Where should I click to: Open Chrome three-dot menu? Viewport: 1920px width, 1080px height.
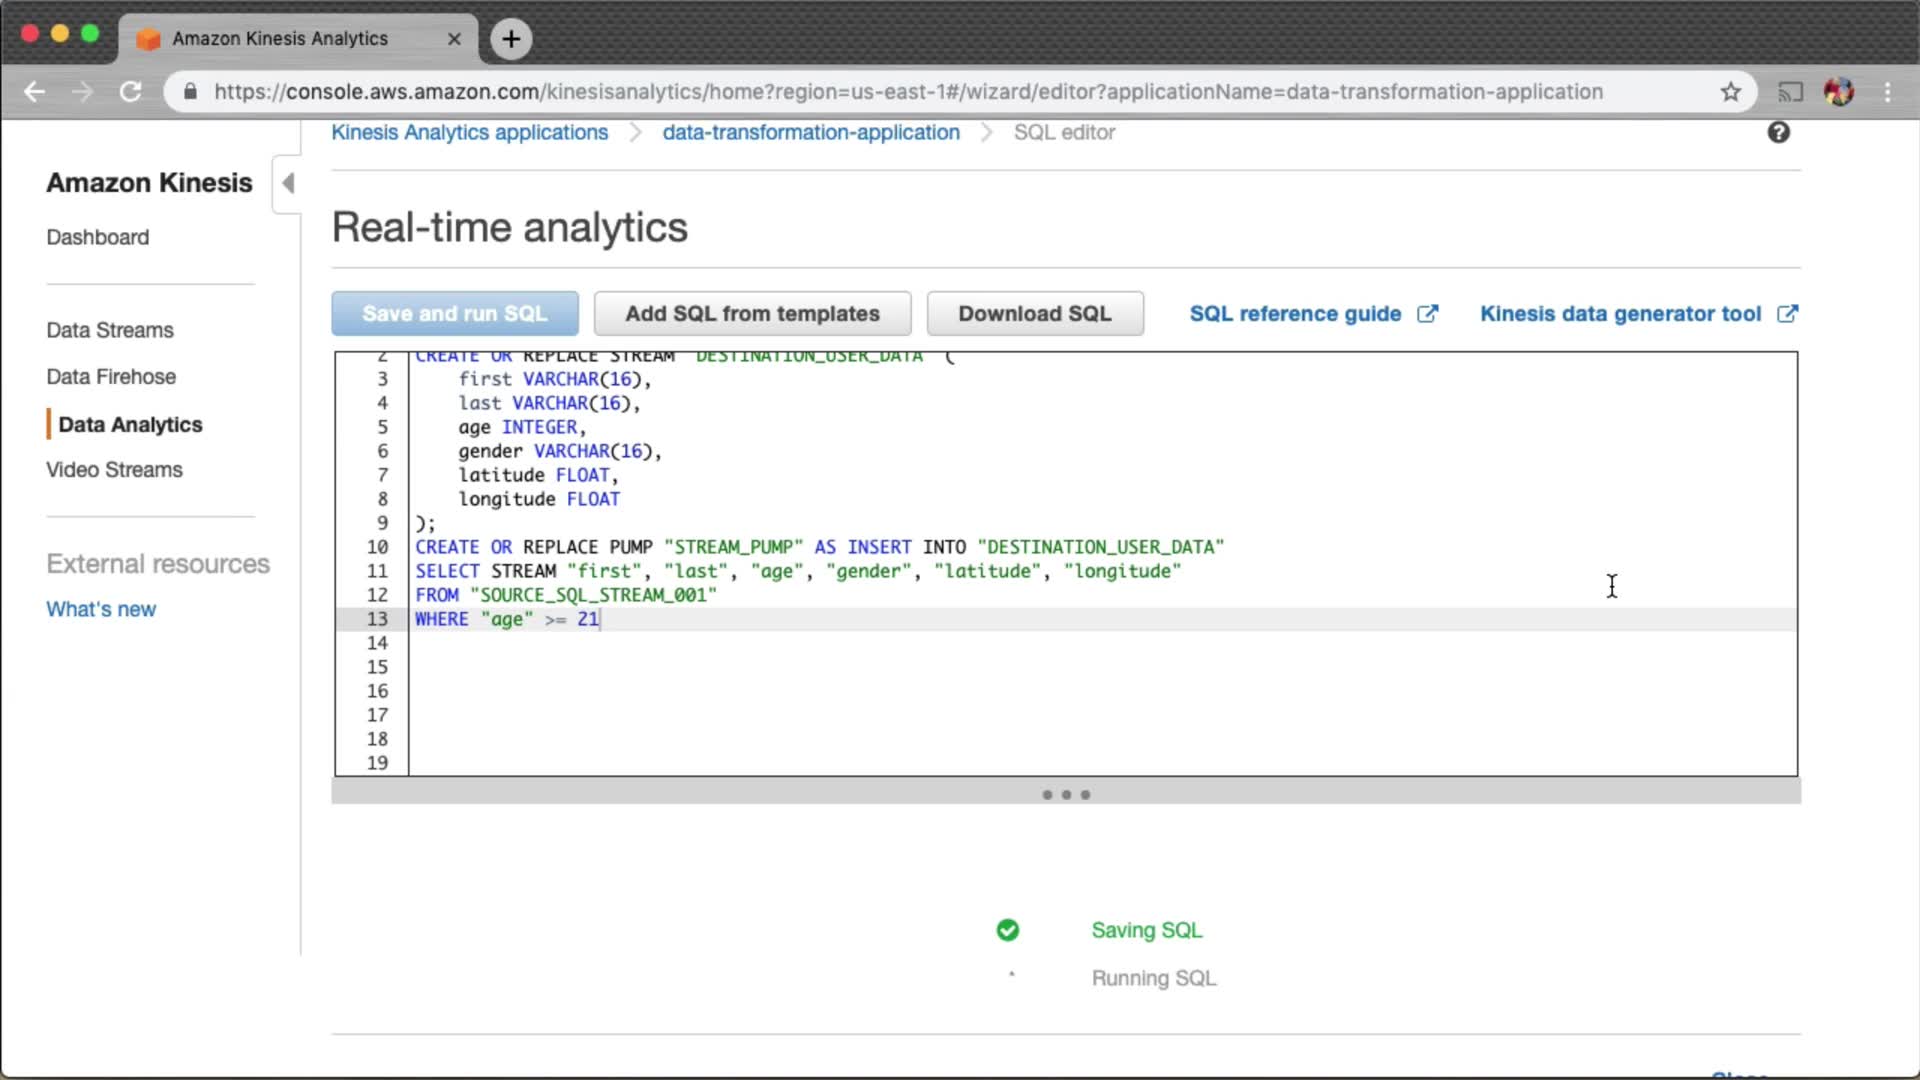click(x=1887, y=92)
